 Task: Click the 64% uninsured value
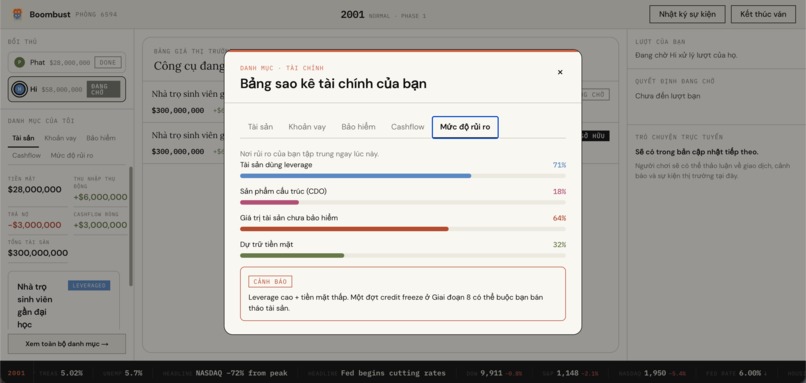click(559, 218)
